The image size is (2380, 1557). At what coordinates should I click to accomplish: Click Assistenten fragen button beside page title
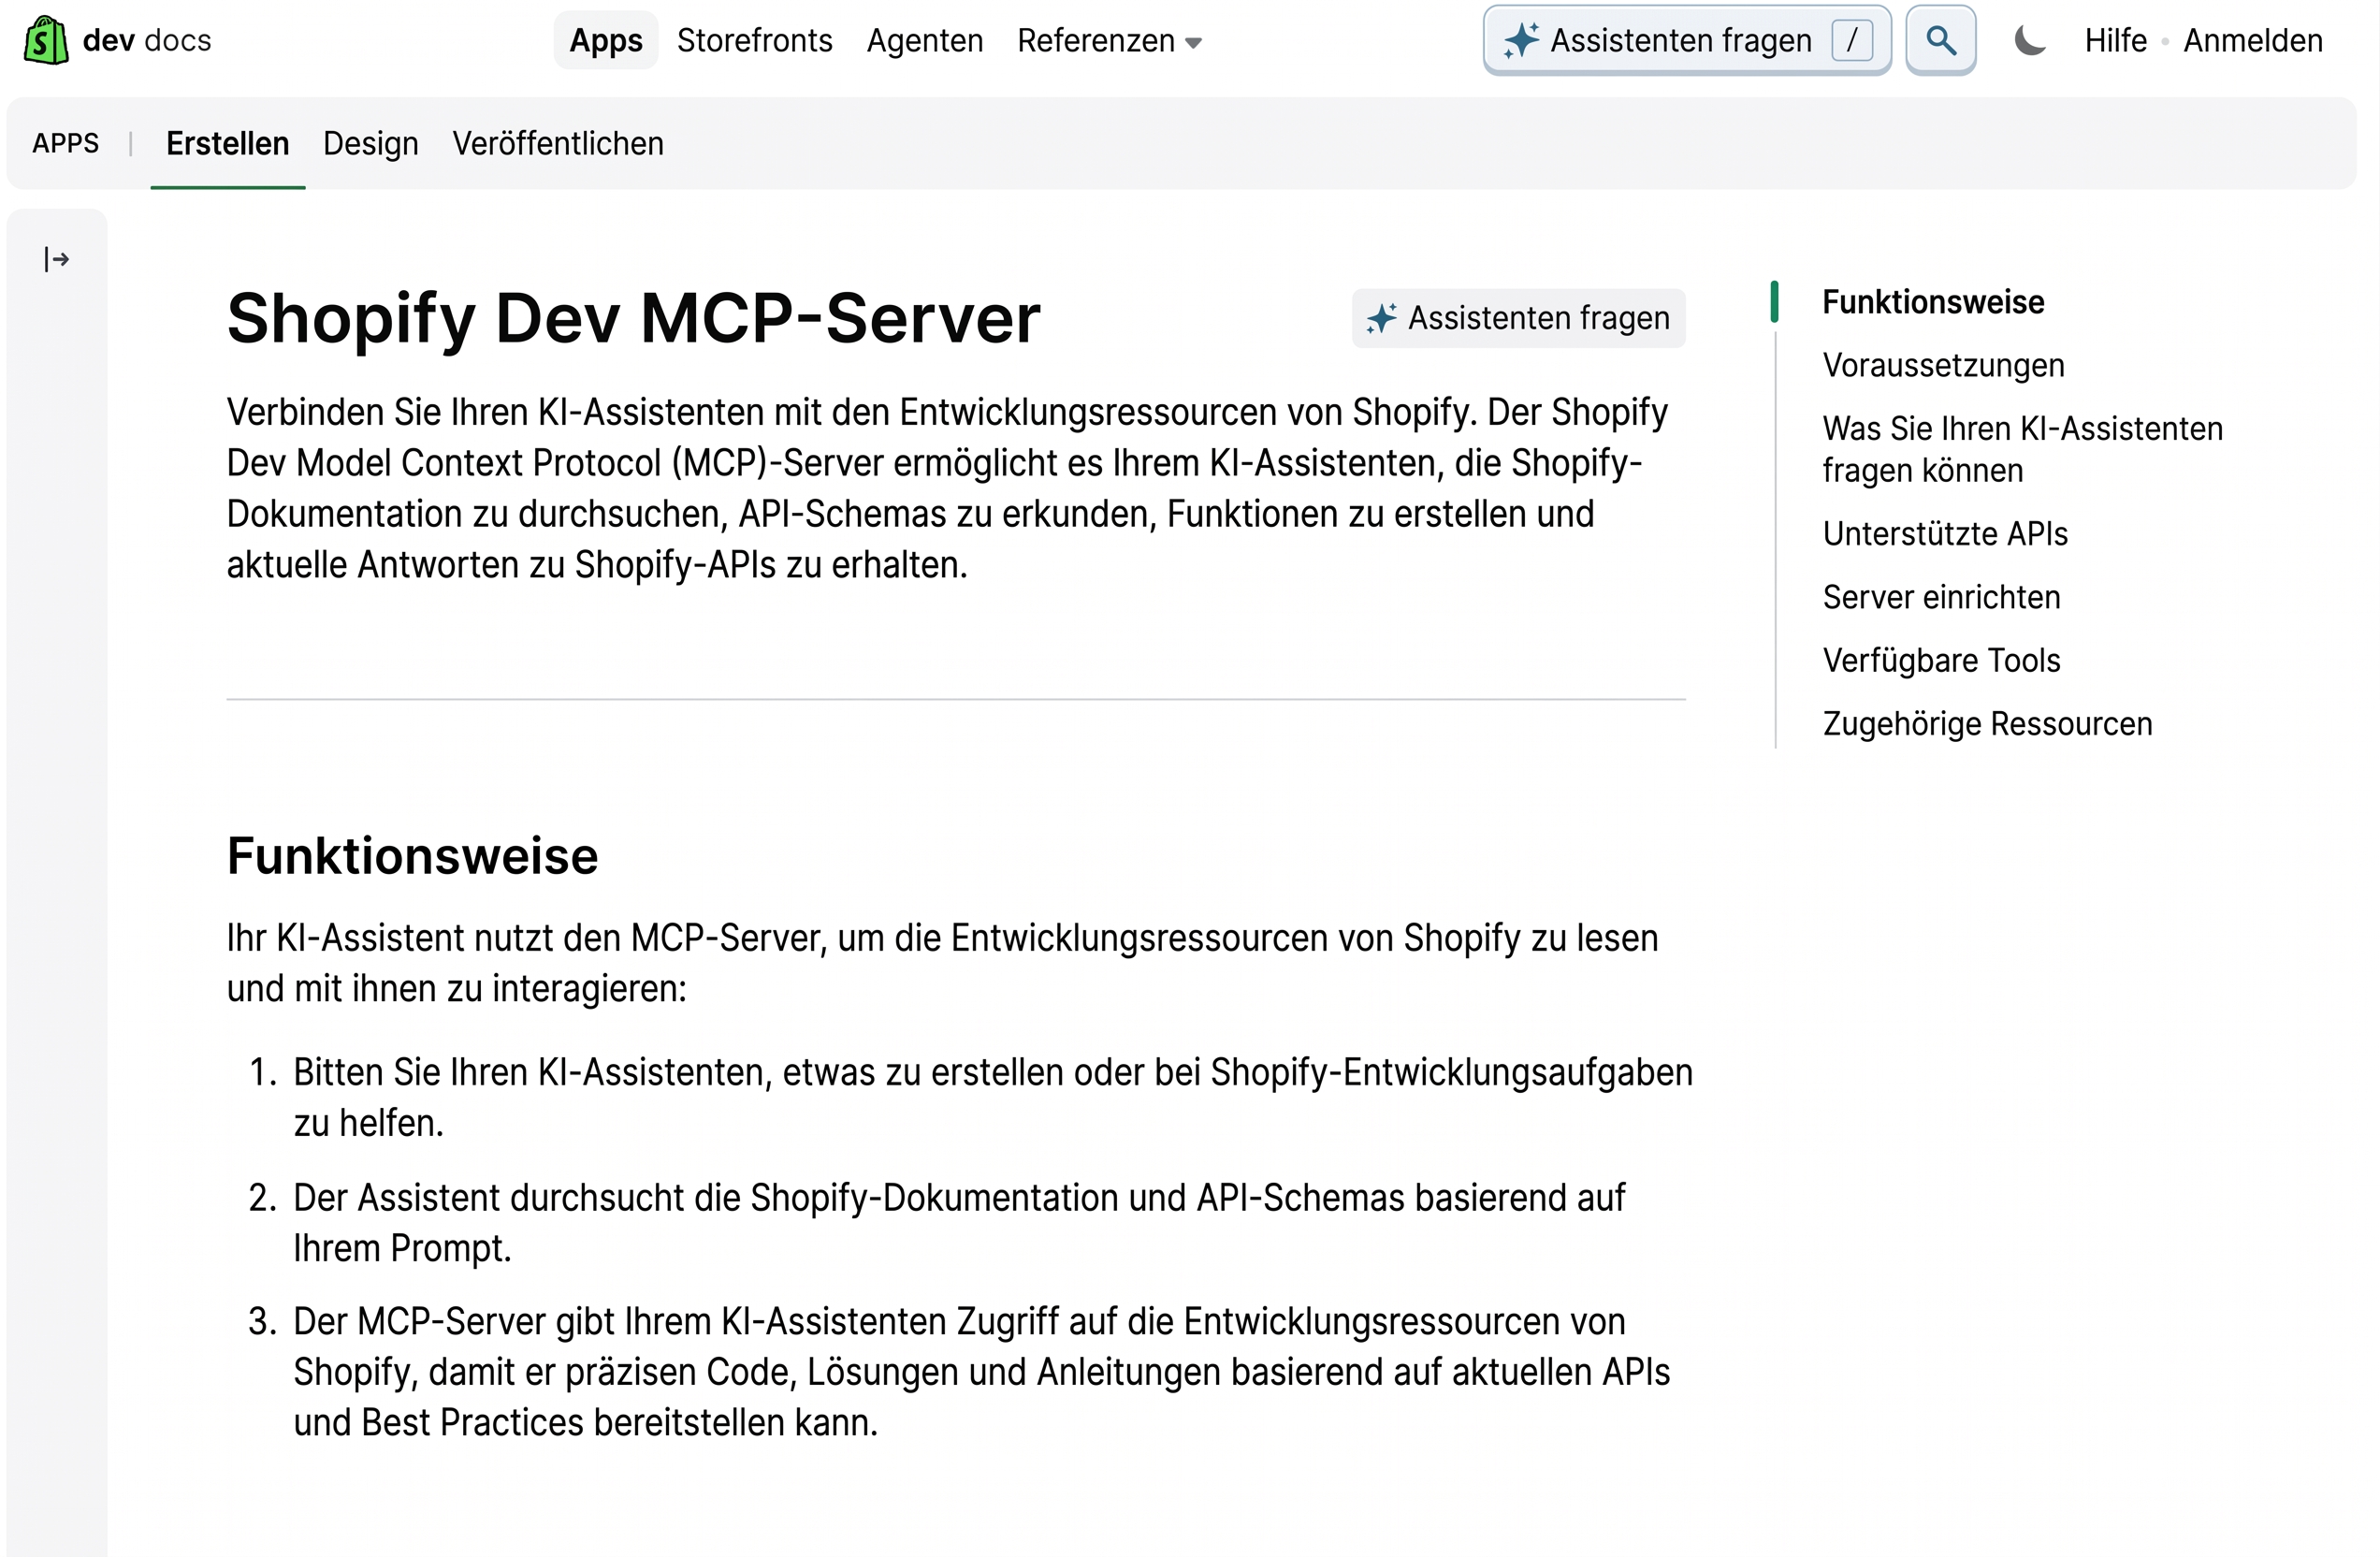point(1518,318)
